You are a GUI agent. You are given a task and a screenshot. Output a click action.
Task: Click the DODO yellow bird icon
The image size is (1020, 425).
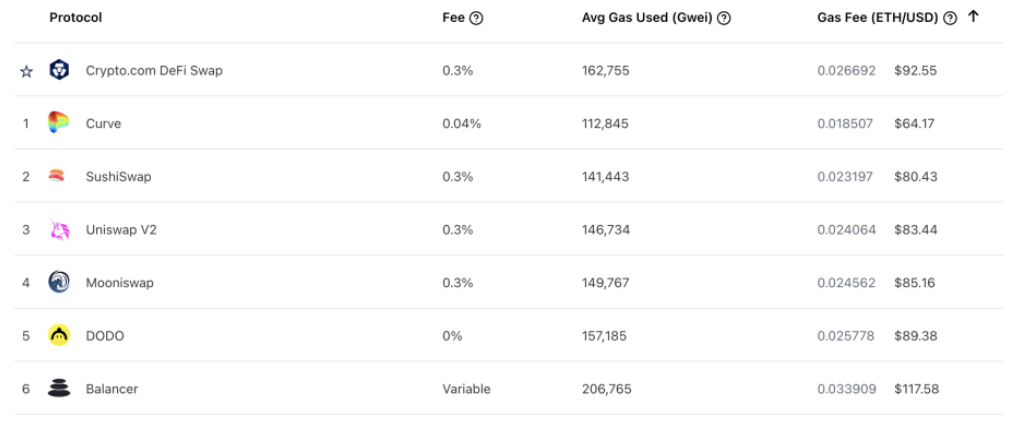point(59,336)
